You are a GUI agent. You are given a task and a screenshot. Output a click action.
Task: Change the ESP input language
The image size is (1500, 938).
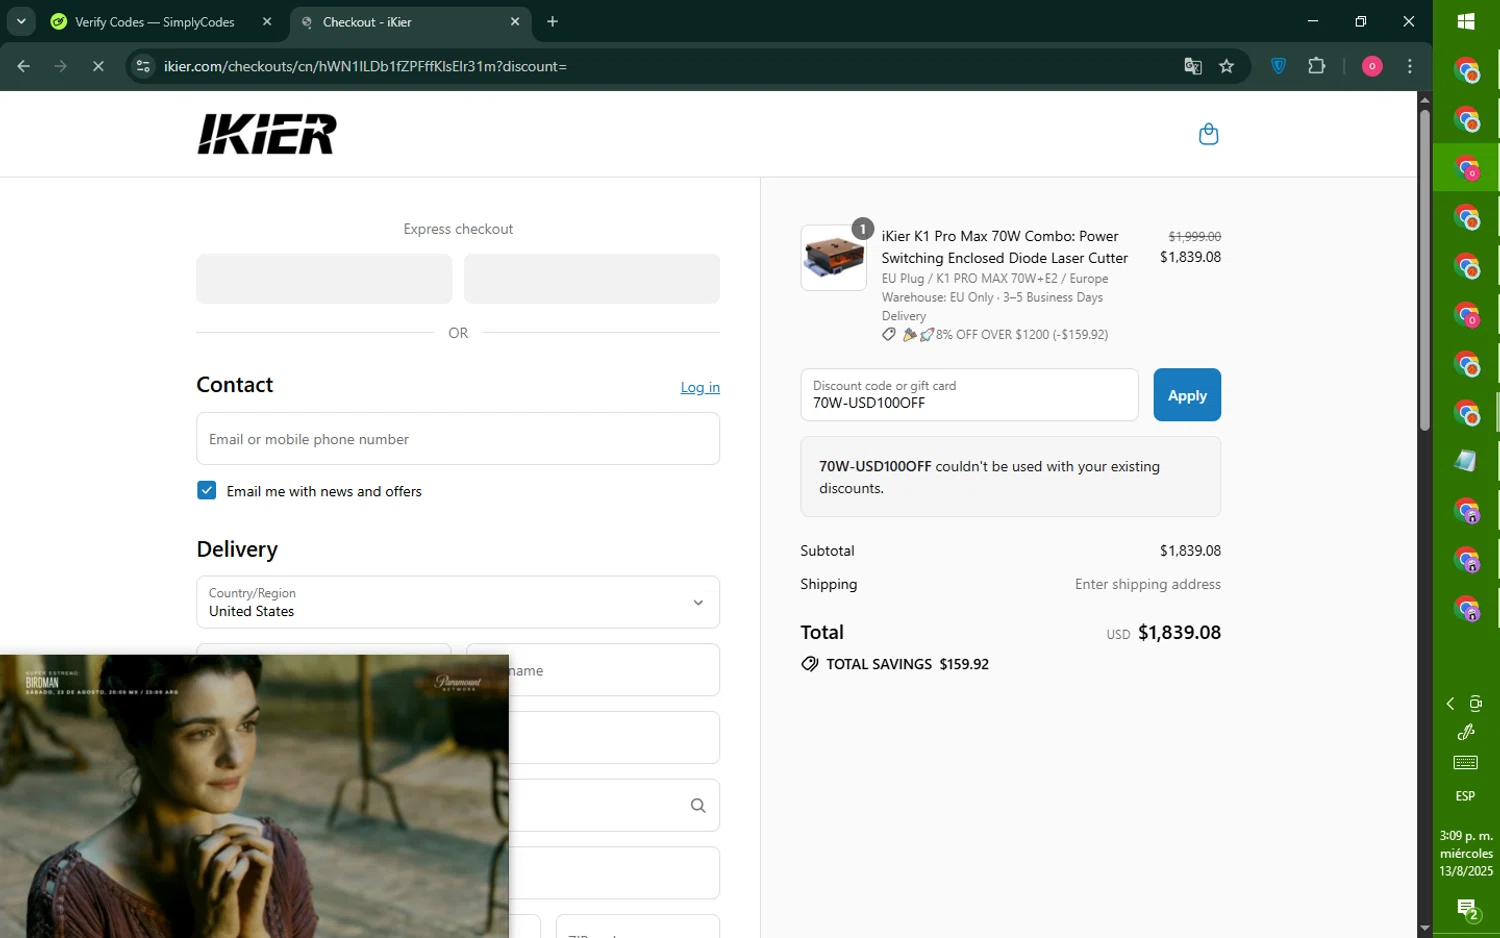coord(1465,796)
